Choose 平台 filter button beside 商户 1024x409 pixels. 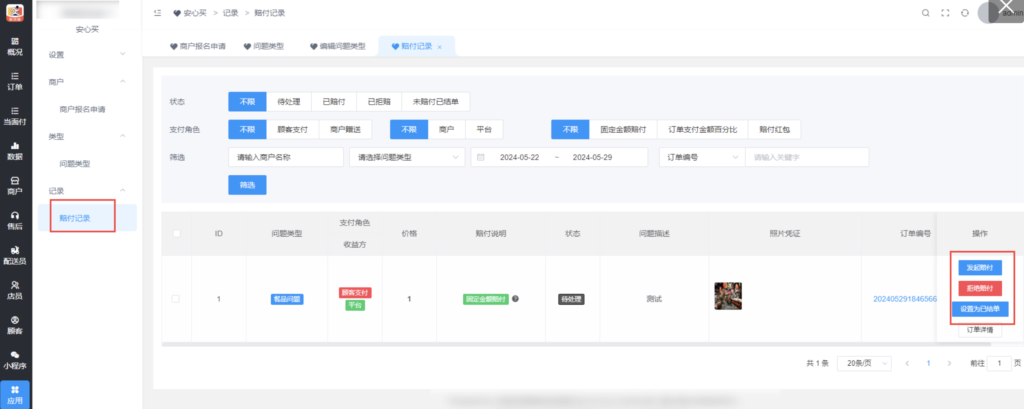(484, 129)
